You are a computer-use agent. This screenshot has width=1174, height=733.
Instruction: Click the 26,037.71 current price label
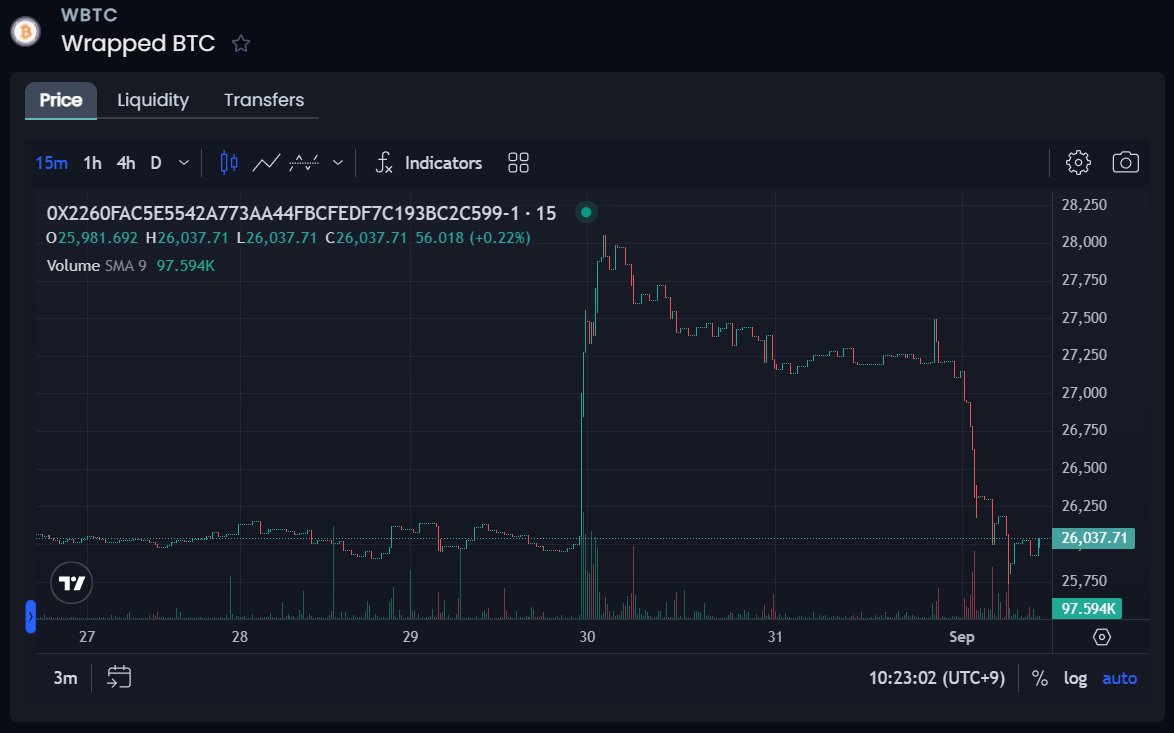(1093, 538)
